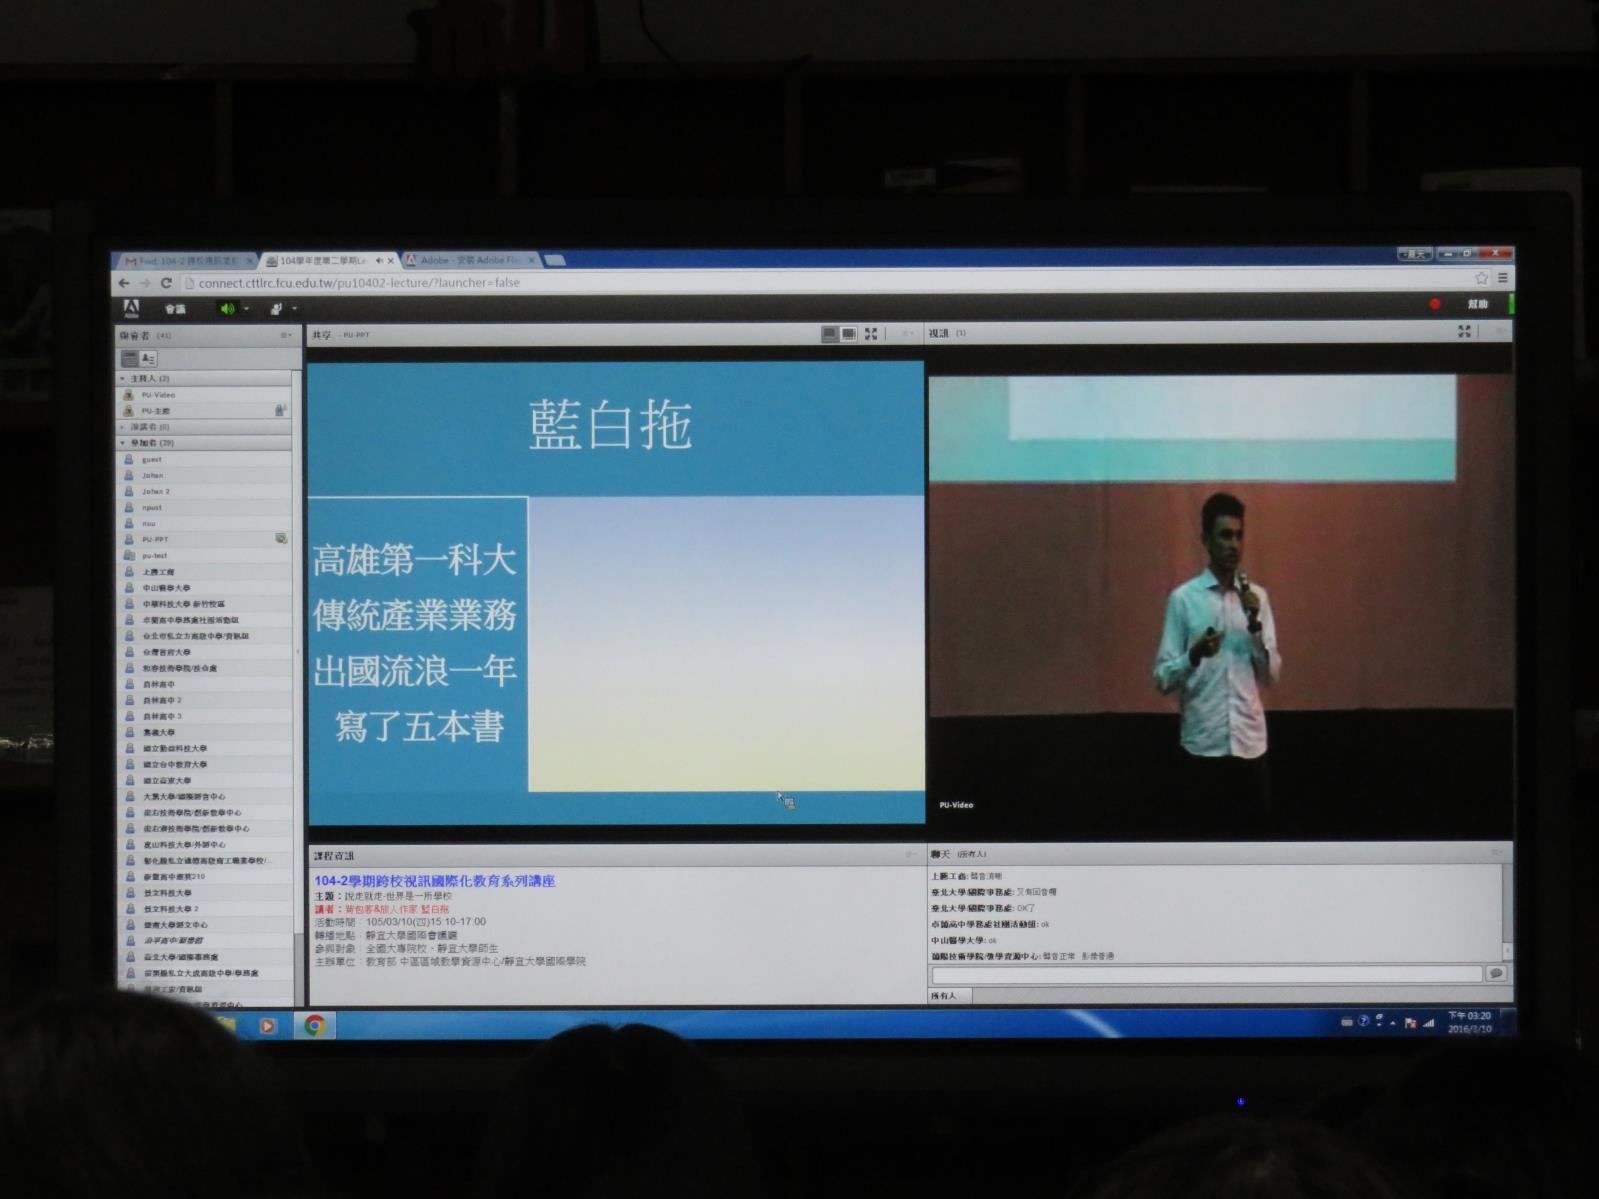Open the 說明 help menu

pos(1477,304)
